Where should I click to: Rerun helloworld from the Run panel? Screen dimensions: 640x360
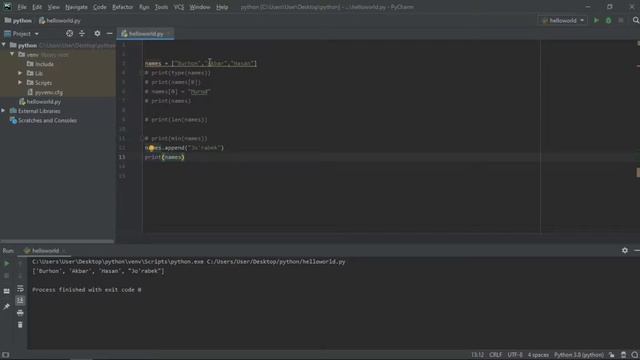[x=7, y=264]
